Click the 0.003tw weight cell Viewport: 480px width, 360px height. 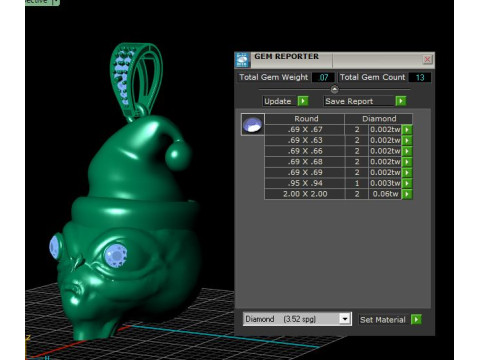tap(385, 183)
